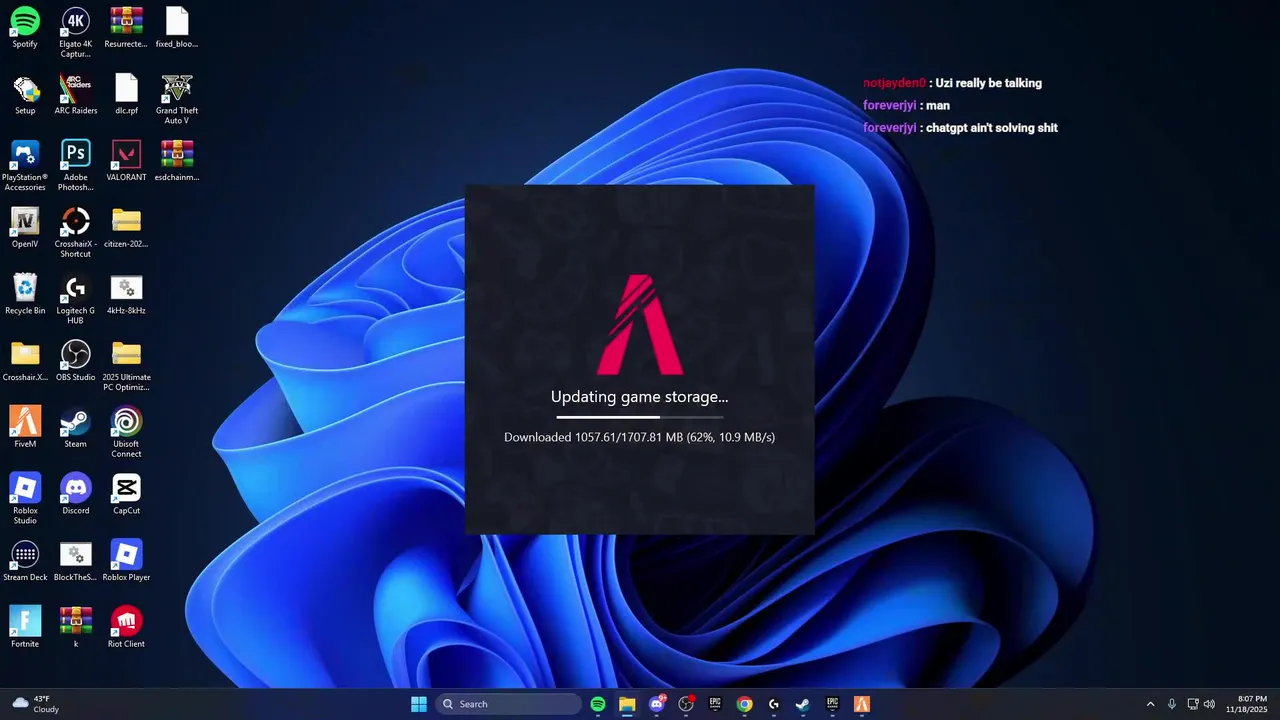This screenshot has height=720, width=1280.
Task: Click 'Downloaded 1057.61/1707.81 MB' status text
Action: [x=593, y=437]
